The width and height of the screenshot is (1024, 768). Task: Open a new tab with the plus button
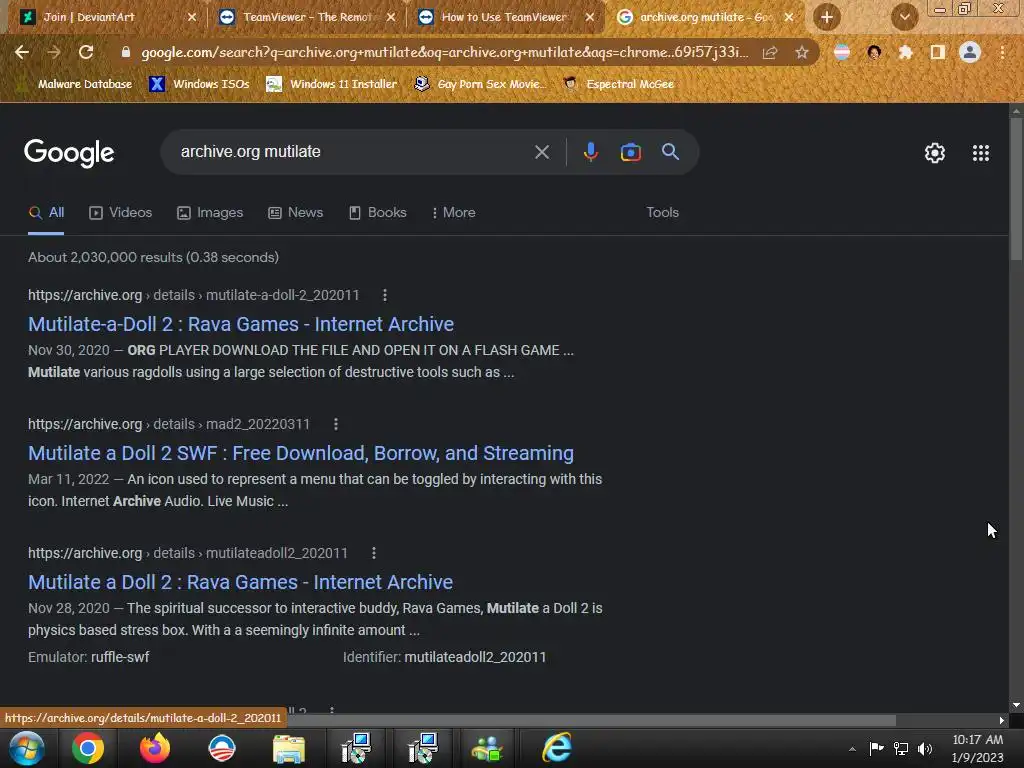(x=827, y=17)
